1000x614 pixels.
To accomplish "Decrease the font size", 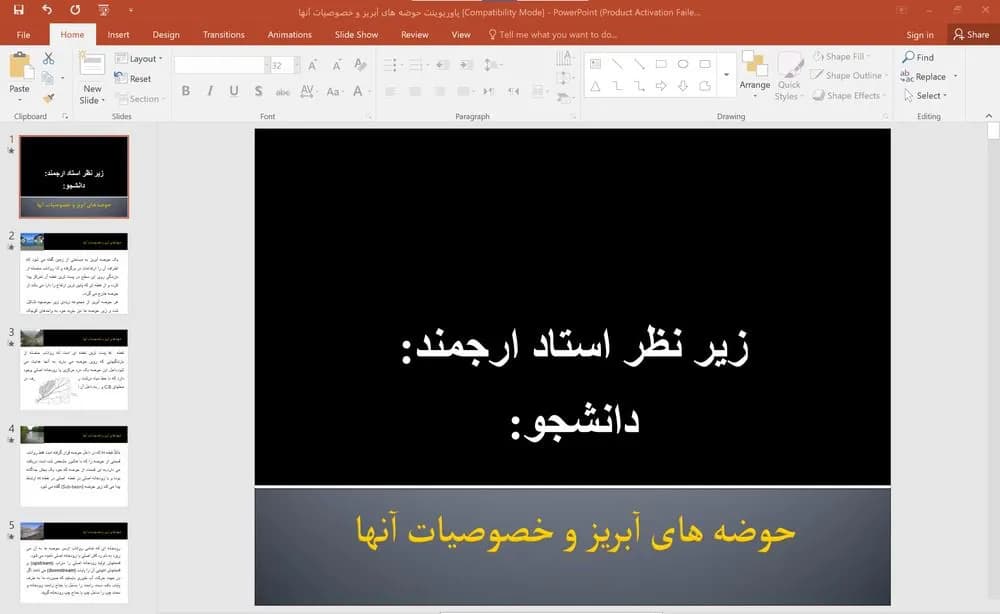I will (337, 65).
